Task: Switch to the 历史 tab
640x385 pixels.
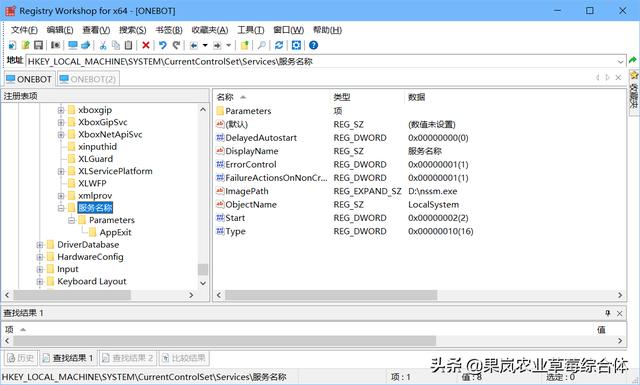Action: point(21,358)
